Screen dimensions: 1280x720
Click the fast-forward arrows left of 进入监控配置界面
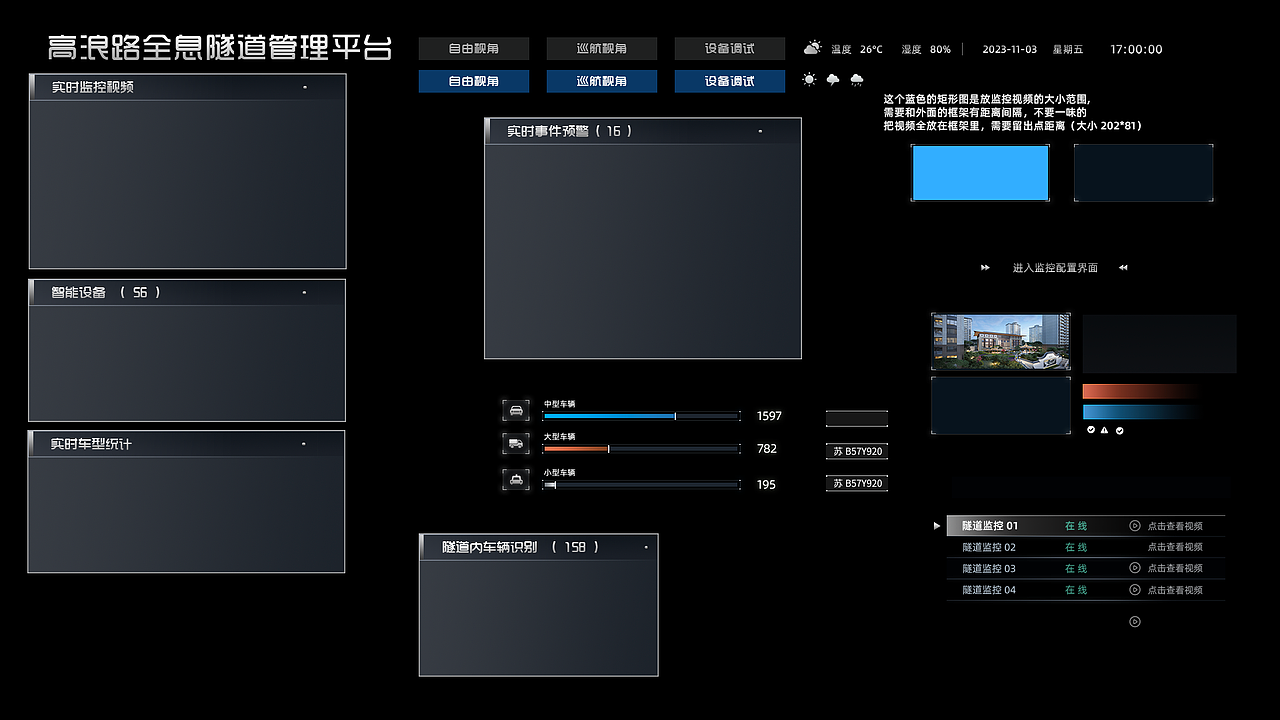(x=985, y=268)
